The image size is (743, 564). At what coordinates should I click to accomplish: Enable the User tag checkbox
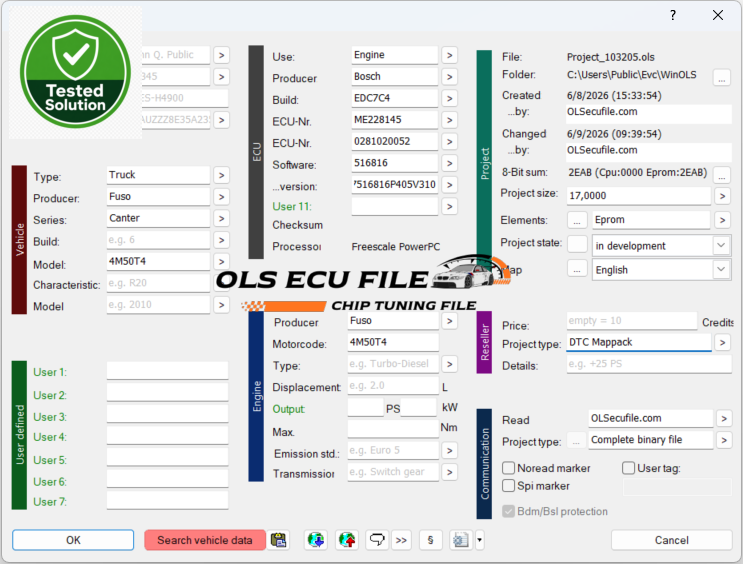(628, 468)
